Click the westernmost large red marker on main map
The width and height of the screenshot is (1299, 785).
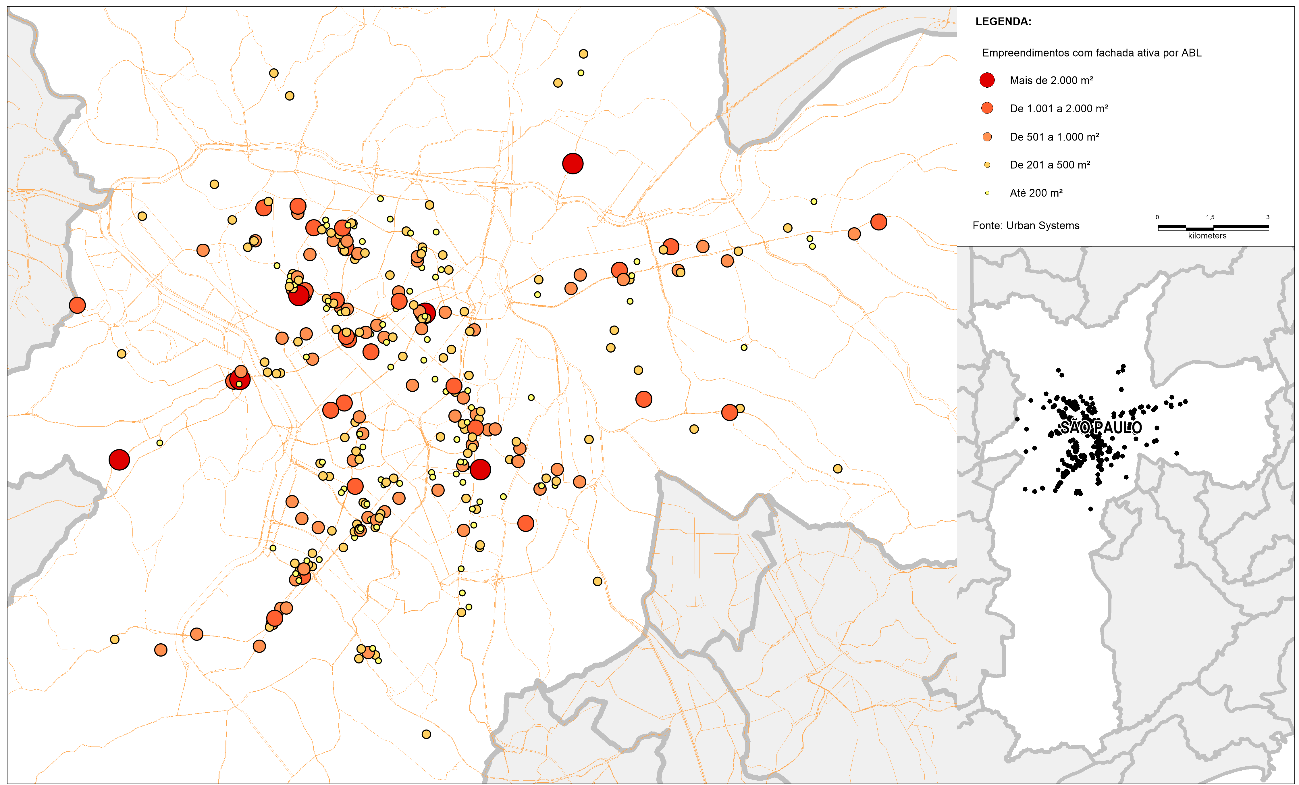click(120, 460)
